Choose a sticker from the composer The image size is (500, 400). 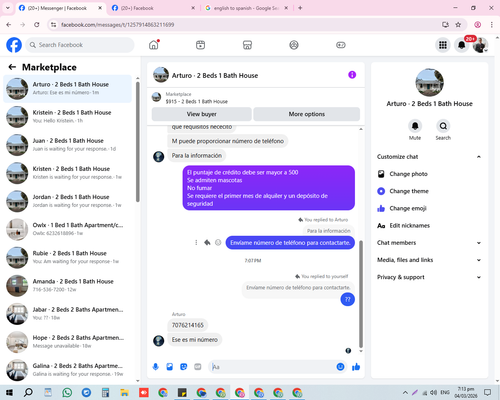(x=184, y=367)
